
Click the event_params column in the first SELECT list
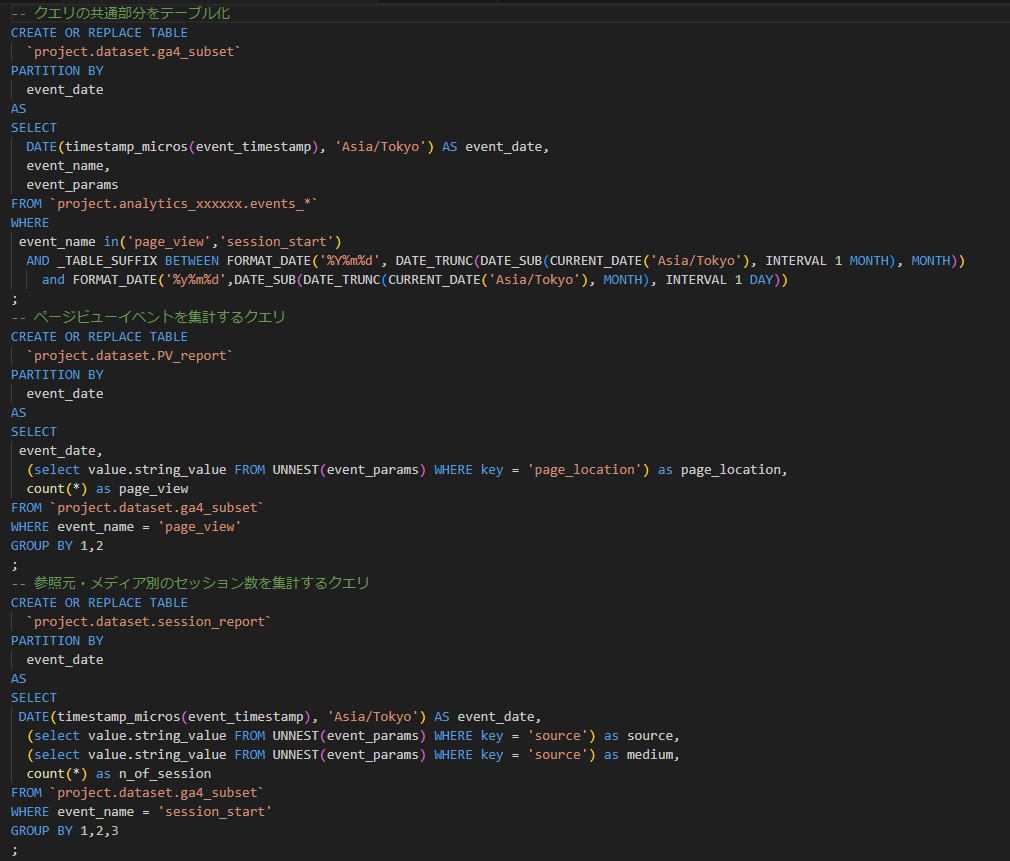pyautogui.click(x=72, y=184)
